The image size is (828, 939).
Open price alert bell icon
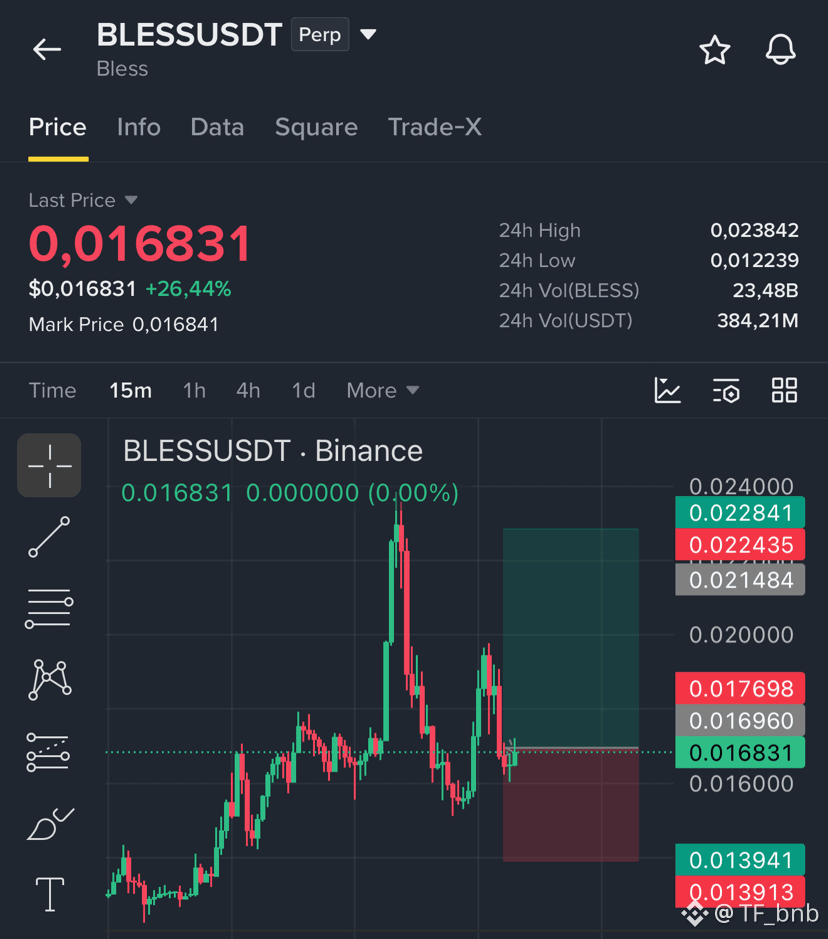coord(781,50)
